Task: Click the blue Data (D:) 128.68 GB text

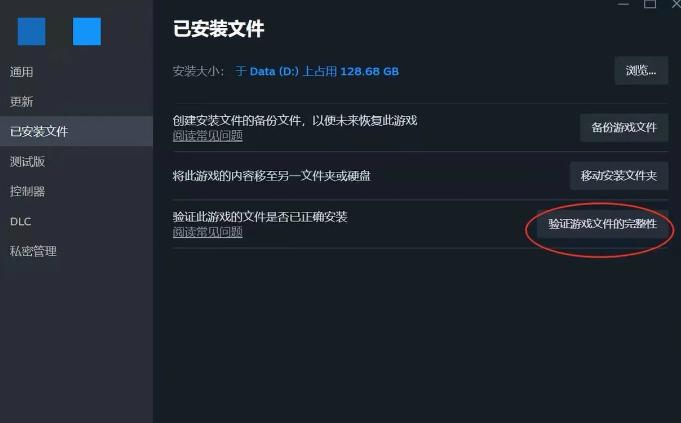Action: 317,71
